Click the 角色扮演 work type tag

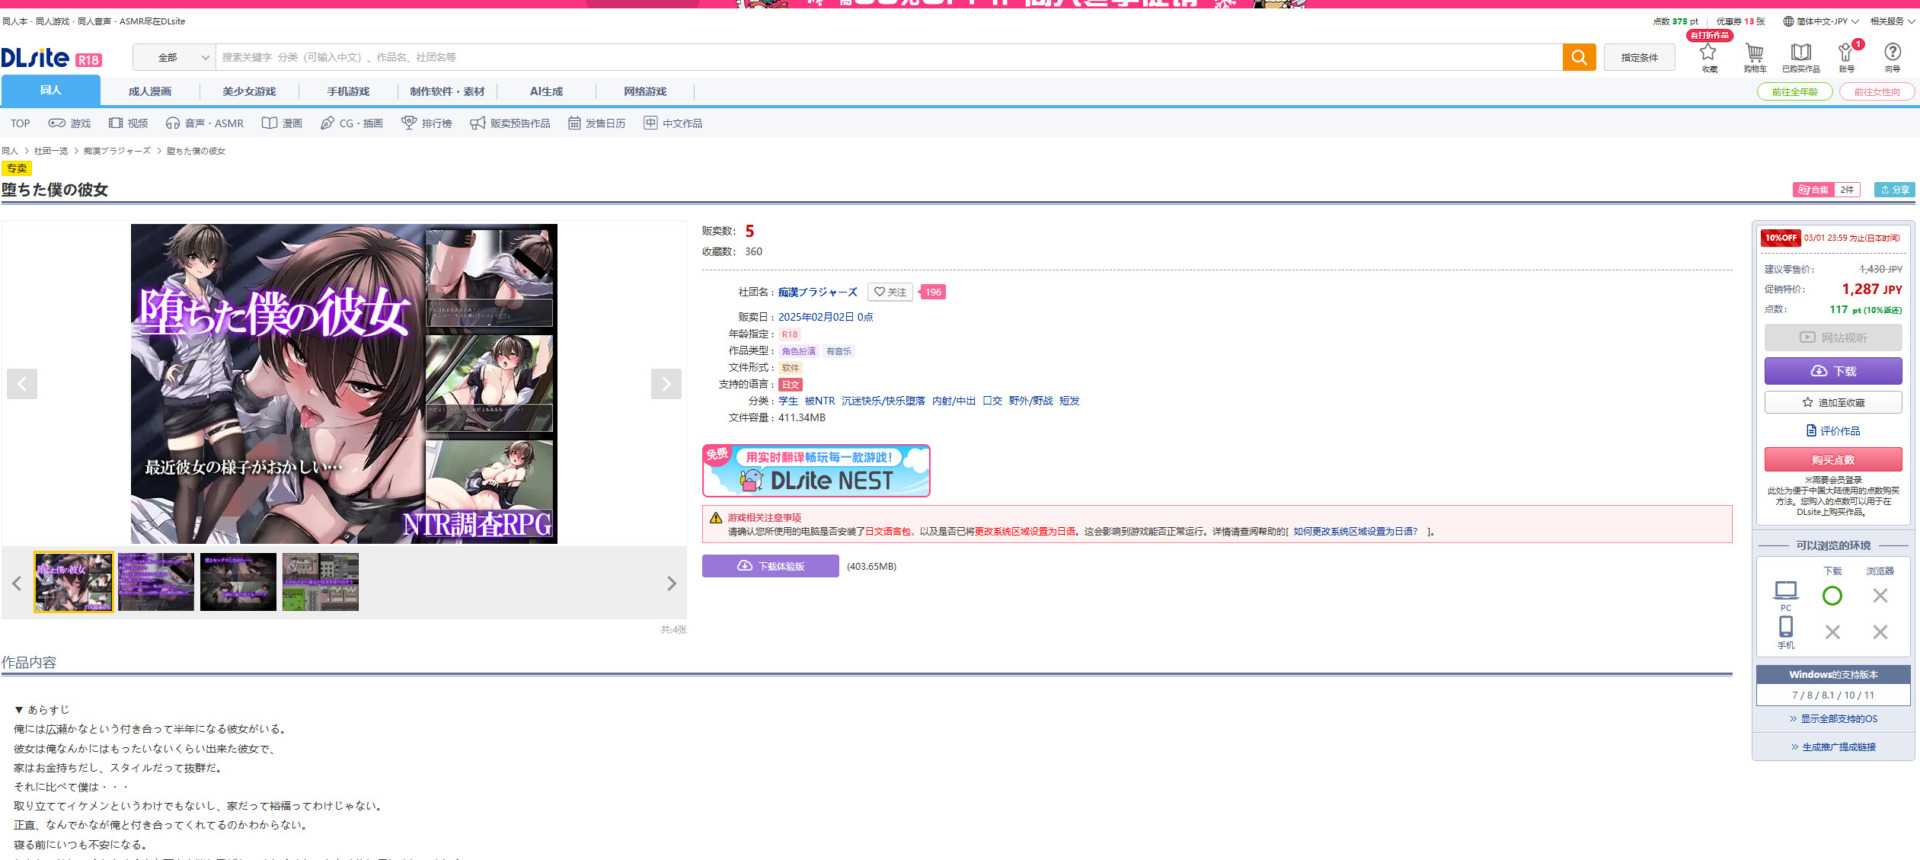click(x=799, y=351)
